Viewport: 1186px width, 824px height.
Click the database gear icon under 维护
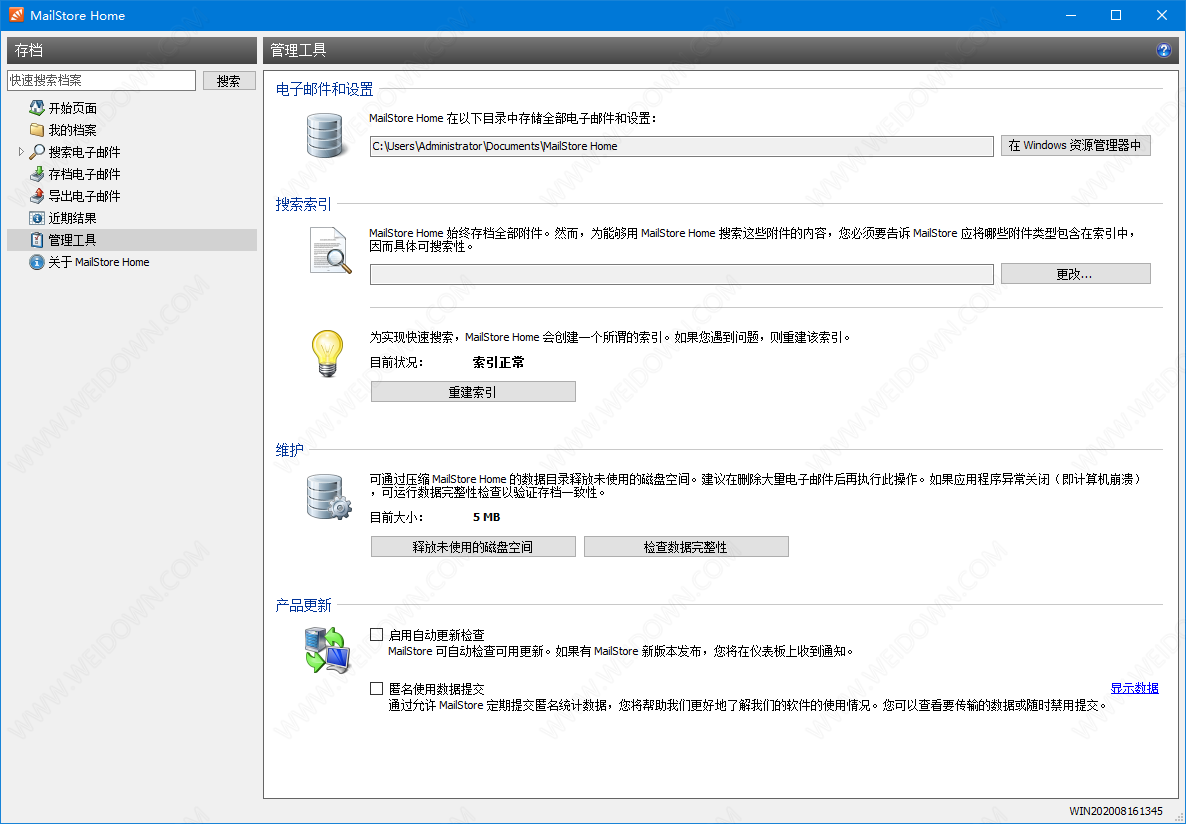[x=329, y=497]
